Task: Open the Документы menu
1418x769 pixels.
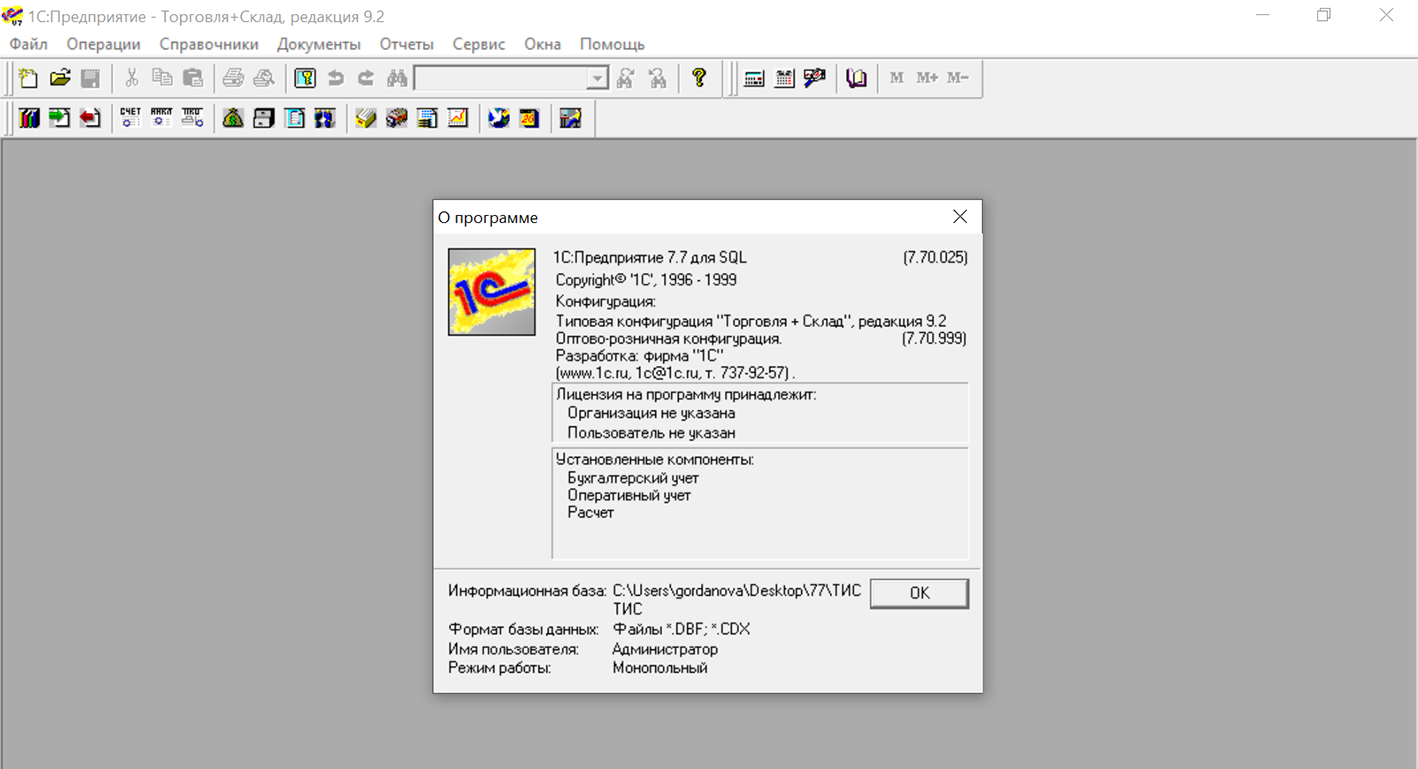Action: 319,44
